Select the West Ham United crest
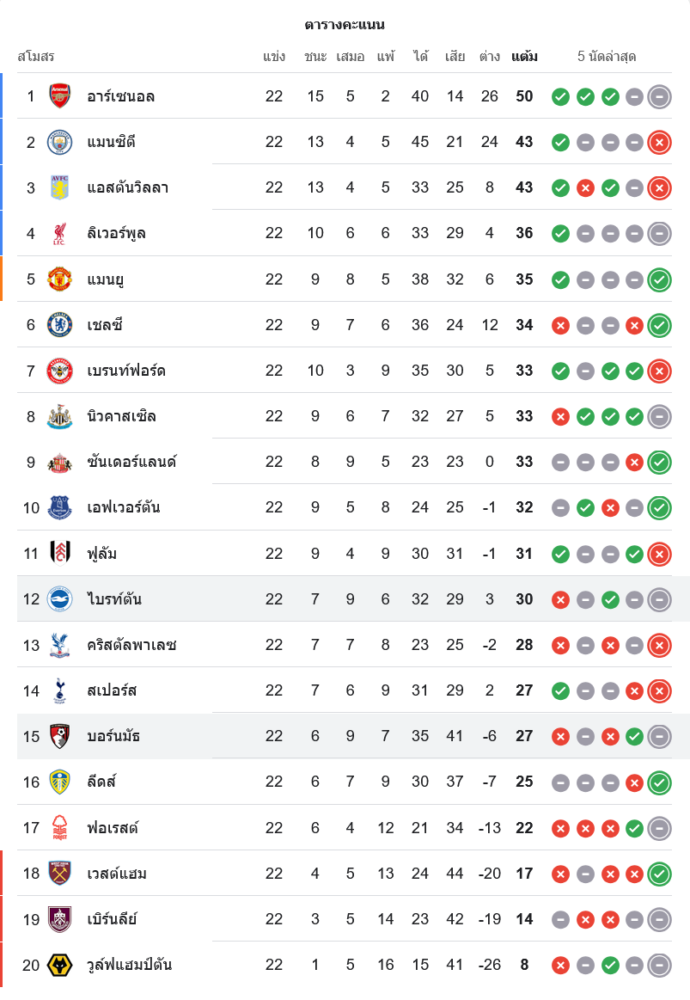Screen dimensions: 690x1000 (x=60, y=873)
